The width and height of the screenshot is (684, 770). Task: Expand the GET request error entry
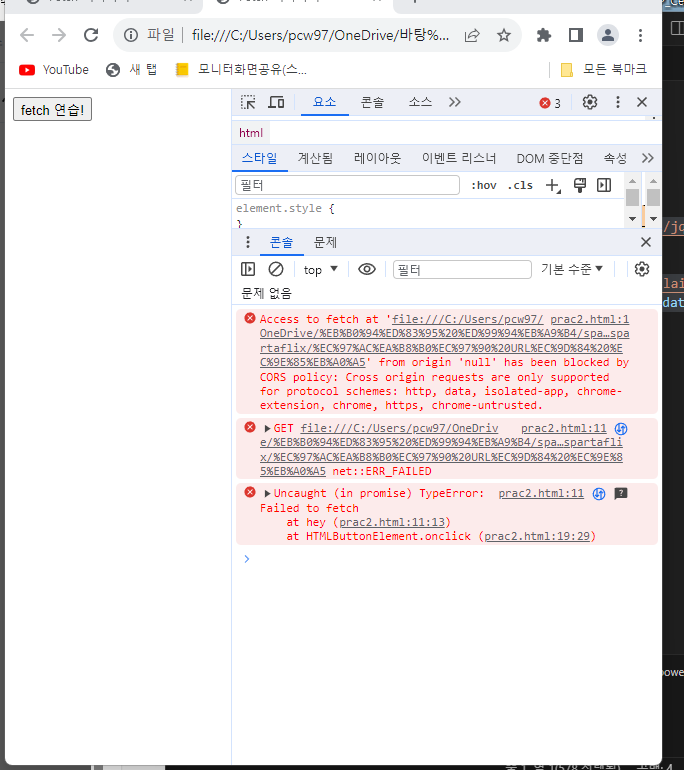click(268, 429)
